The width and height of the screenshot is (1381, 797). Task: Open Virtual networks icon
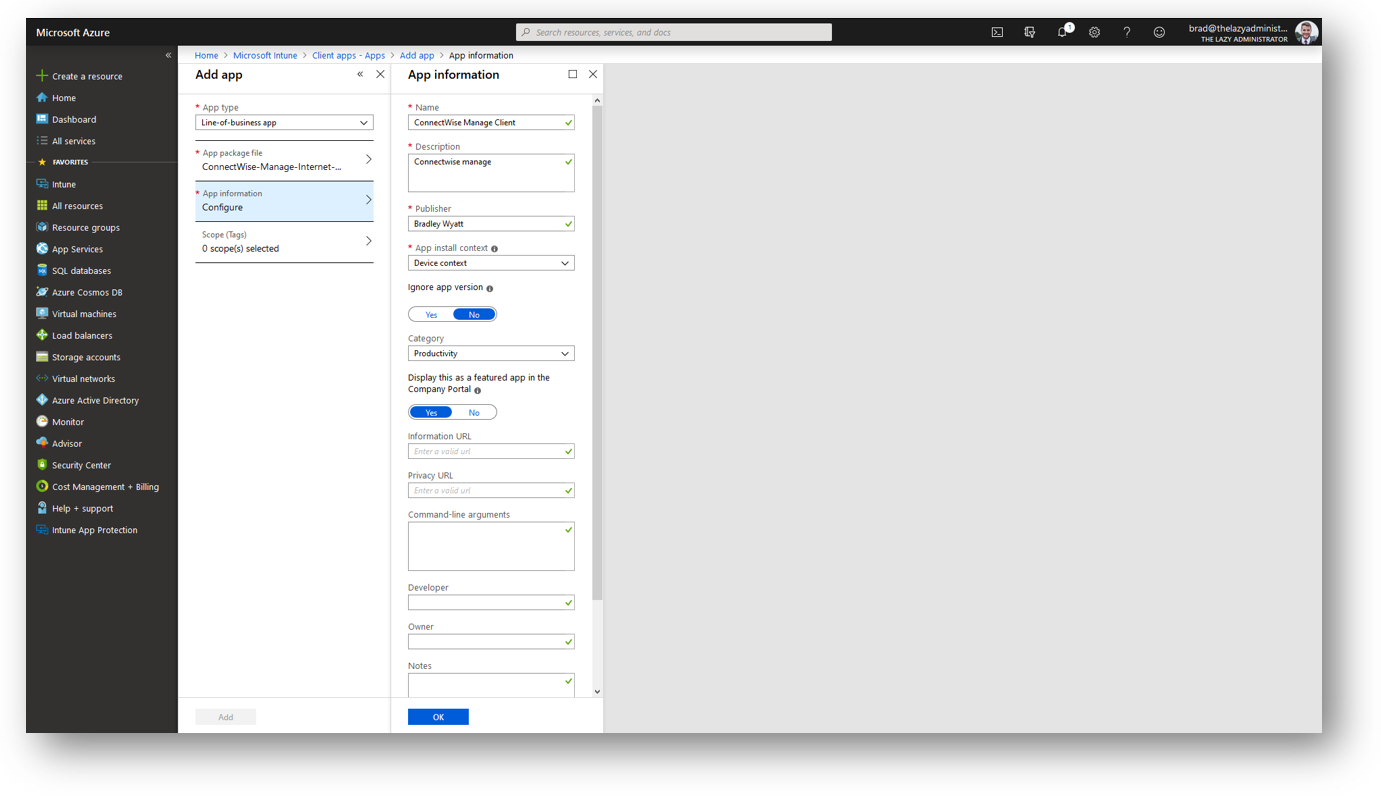[x=42, y=379]
